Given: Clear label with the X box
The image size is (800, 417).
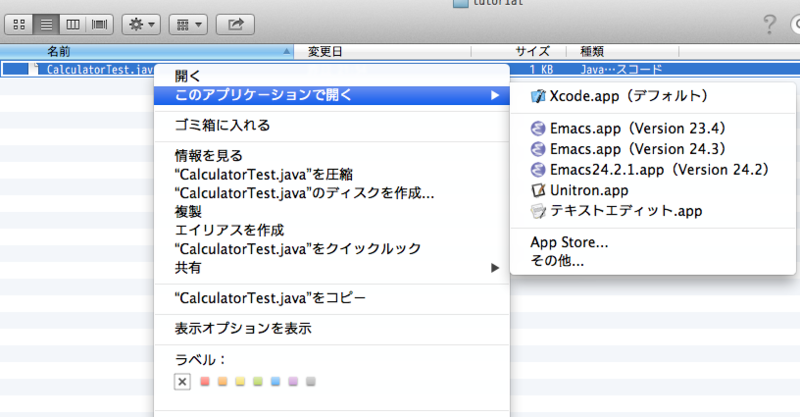Looking at the screenshot, I should [x=182, y=381].
